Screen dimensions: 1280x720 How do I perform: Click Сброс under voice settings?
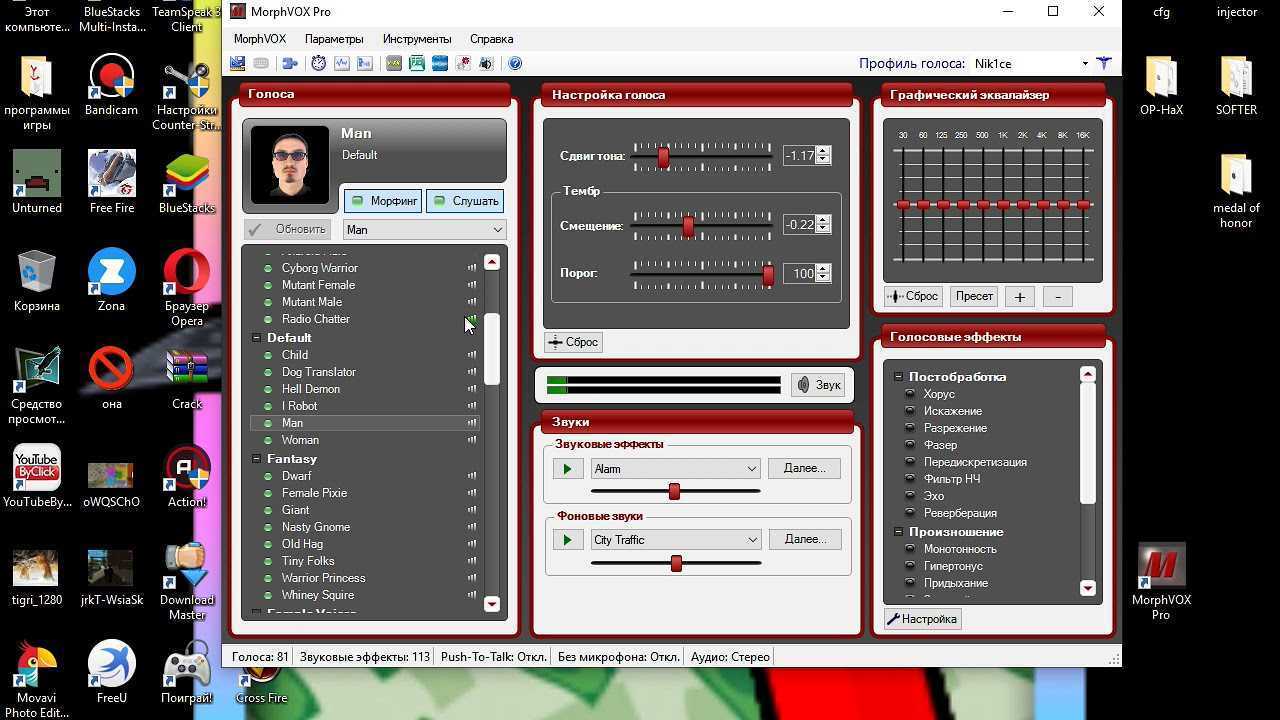tap(573, 342)
